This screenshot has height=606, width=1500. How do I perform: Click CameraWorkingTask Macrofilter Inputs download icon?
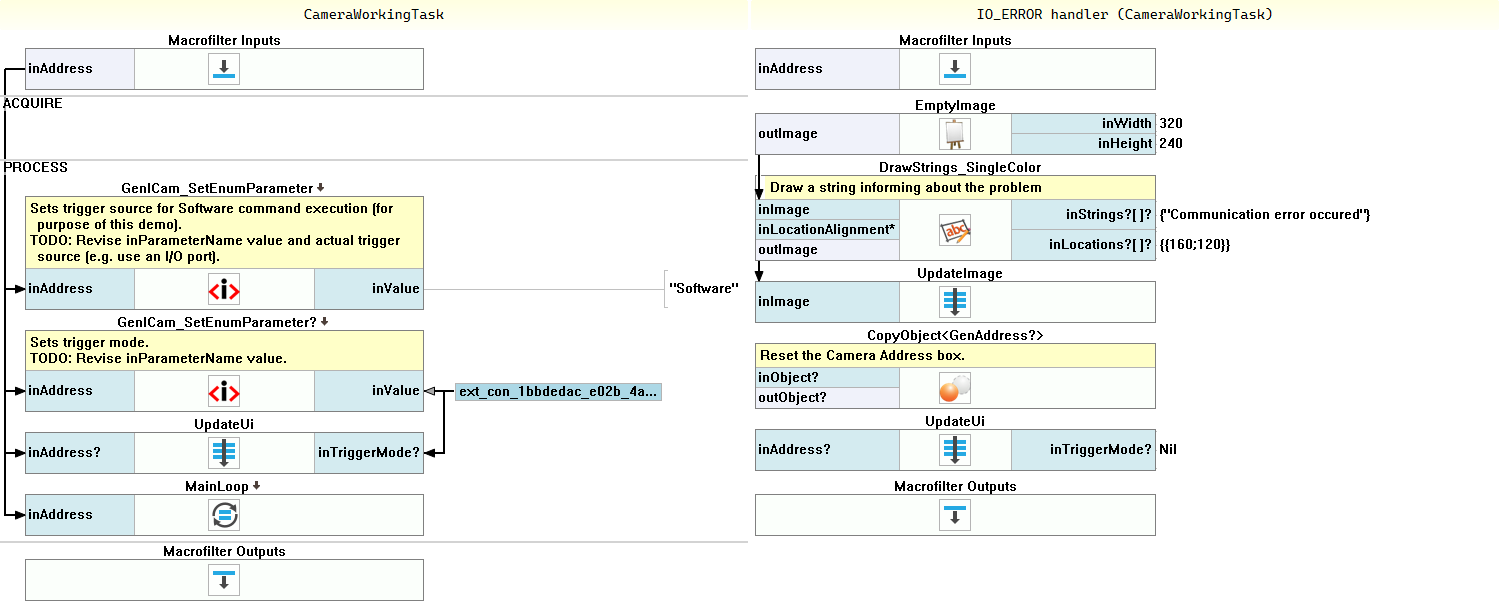224,69
